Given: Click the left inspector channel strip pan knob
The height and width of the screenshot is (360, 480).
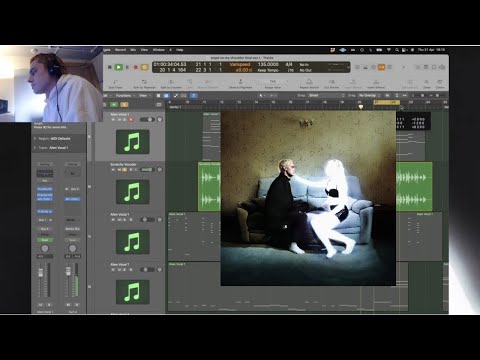Looking at the screenshot, I should click(44, 248).
